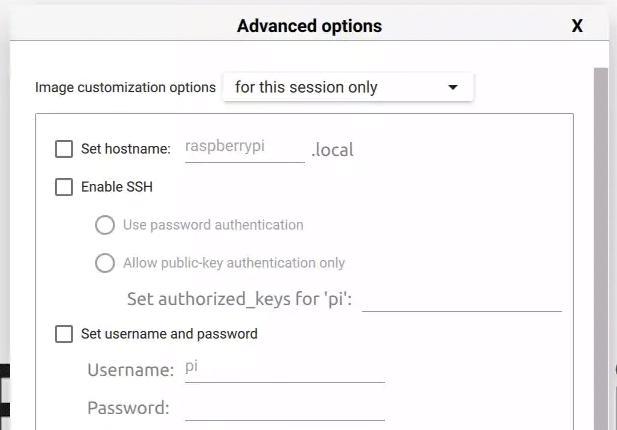Click the Image customization options label
The height and width of the screenshot is (430, 617).
tap(125, 87)
